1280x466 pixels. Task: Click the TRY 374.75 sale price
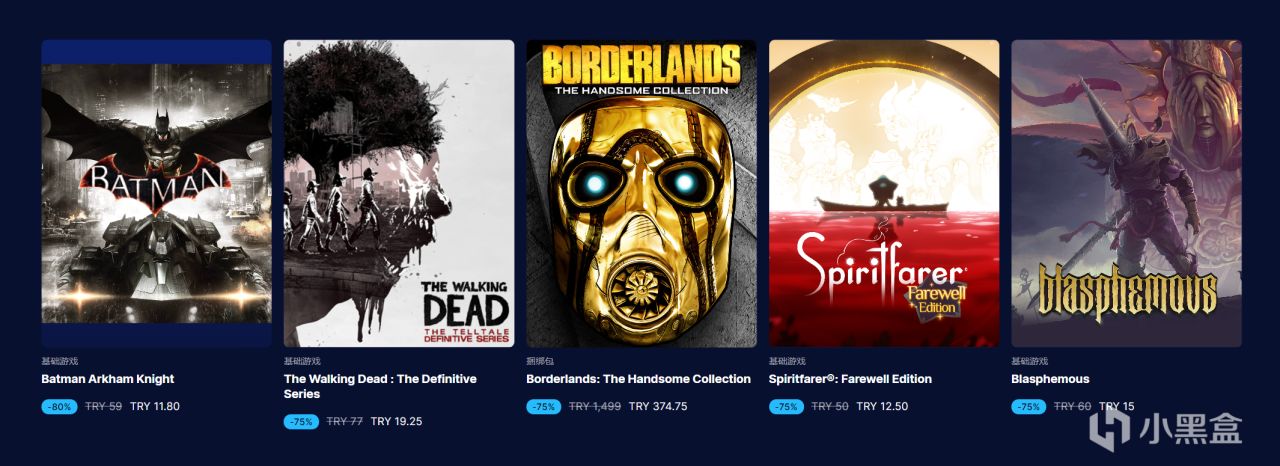pos(658,407)
